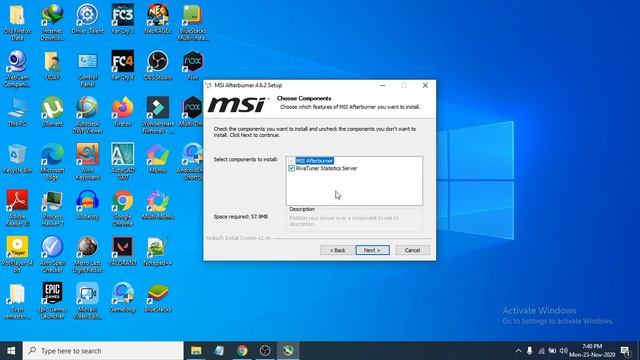Select the Notepad++ desktop shortcut
This screenshot has width=640, height=360.
point(158,251)
